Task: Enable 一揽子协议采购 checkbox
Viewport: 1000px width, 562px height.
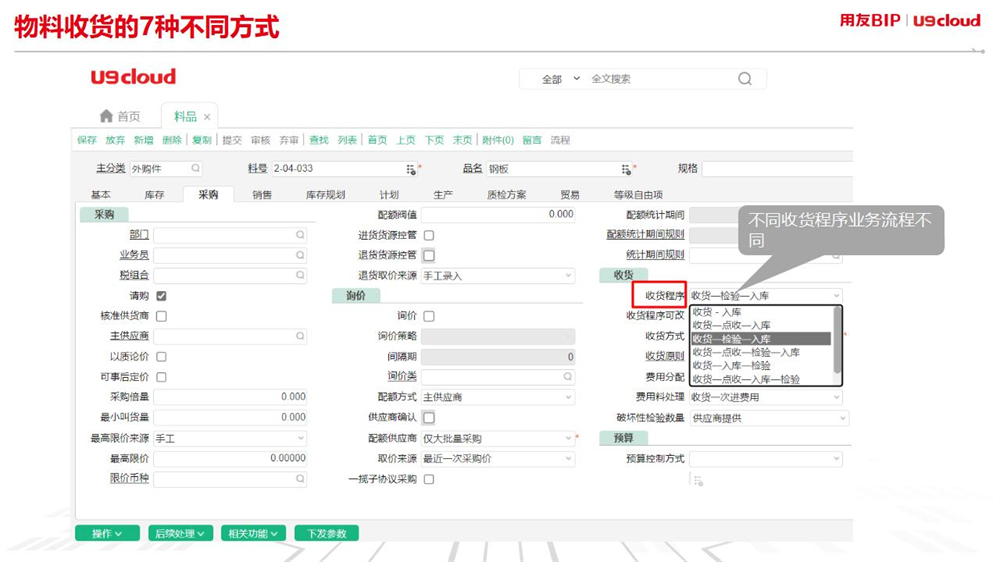Action: pos(429,479)
